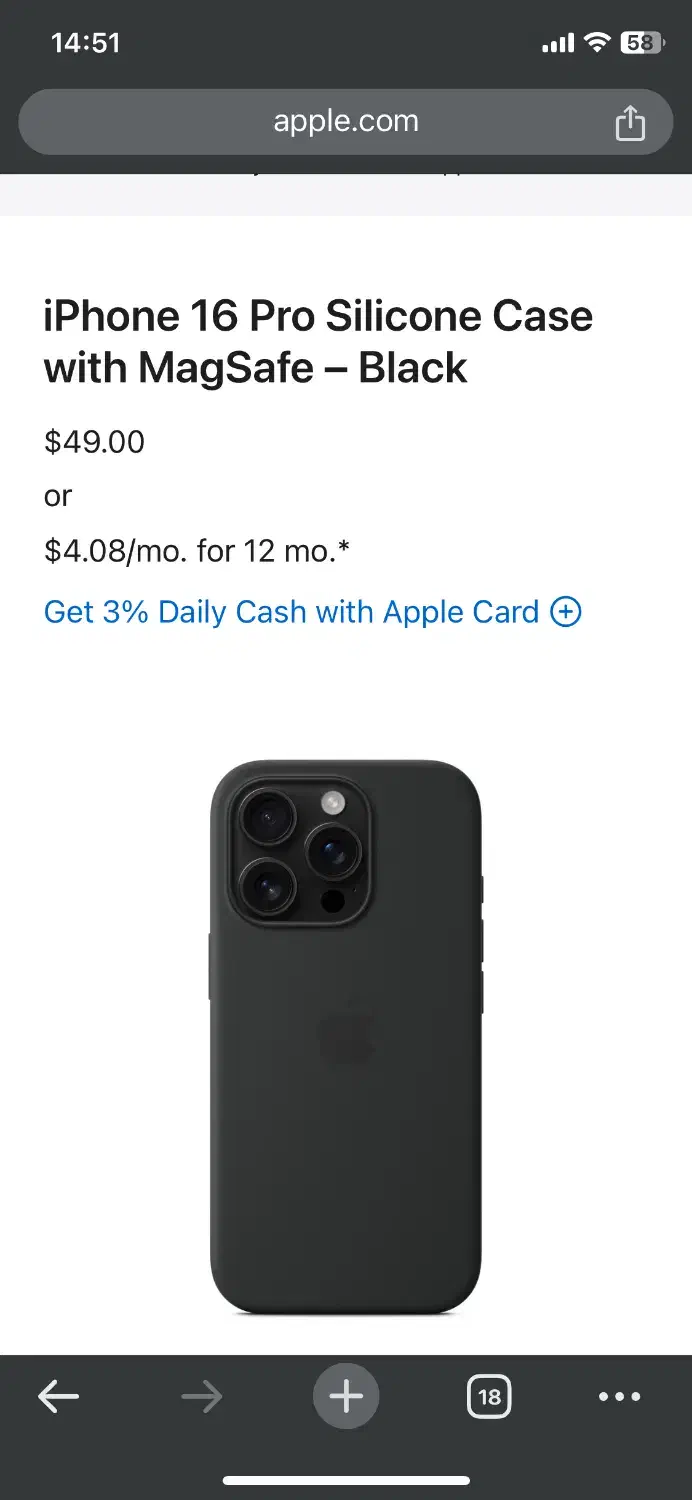This screenshot has width=692, height=1500.
Task: Tap the $49.00 price text
Action: [94, 441]
